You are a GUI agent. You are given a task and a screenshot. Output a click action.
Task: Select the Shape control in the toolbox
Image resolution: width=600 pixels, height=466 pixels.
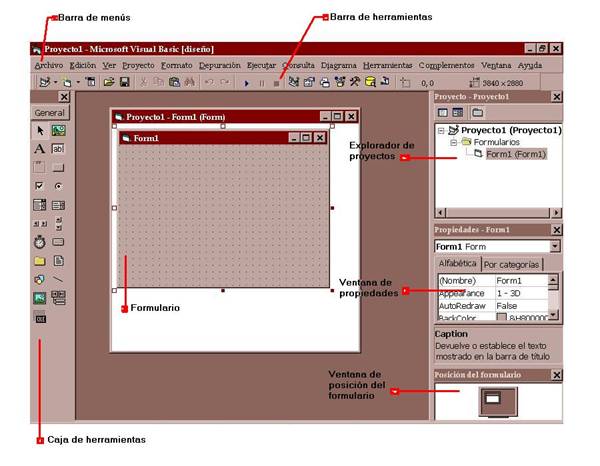pos(40,279)
